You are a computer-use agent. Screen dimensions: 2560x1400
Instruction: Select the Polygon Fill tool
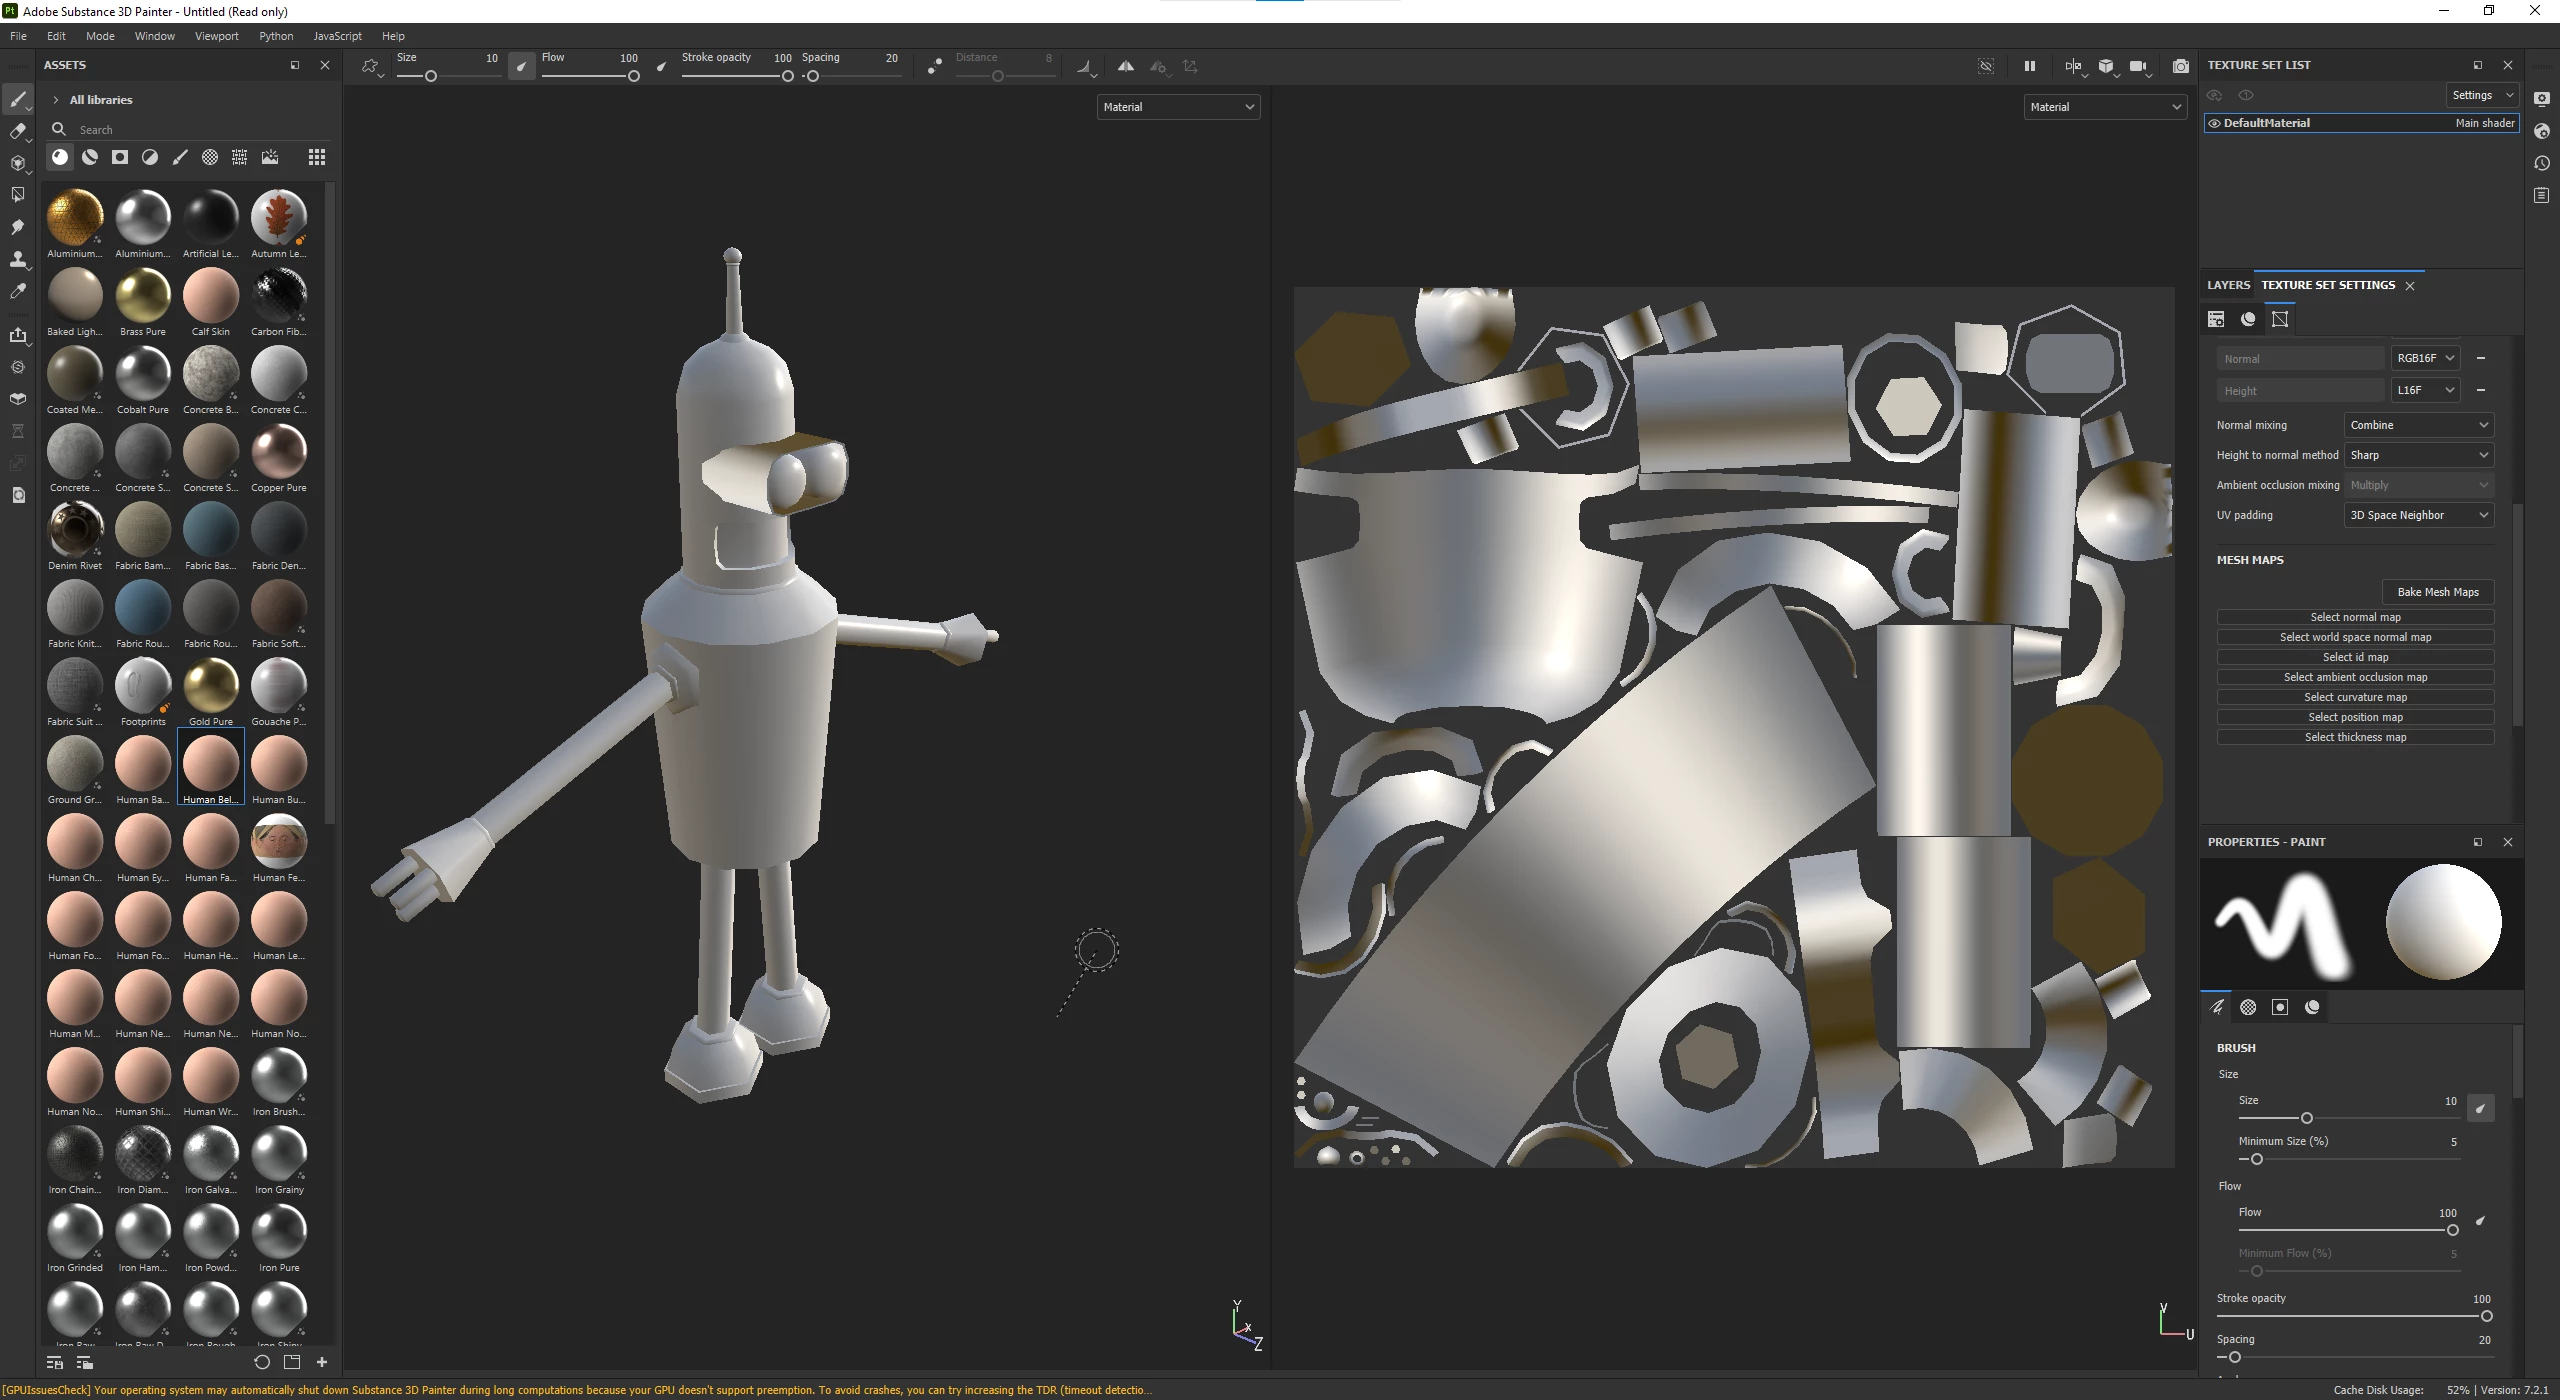17,195
